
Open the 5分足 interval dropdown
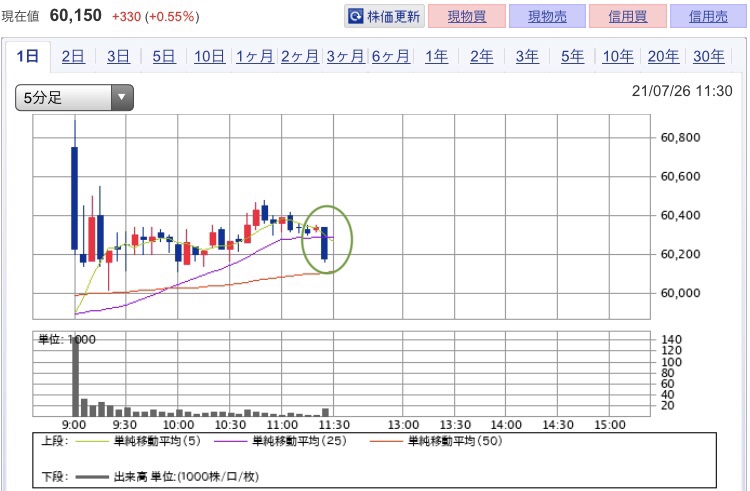[x=74, y=98]
